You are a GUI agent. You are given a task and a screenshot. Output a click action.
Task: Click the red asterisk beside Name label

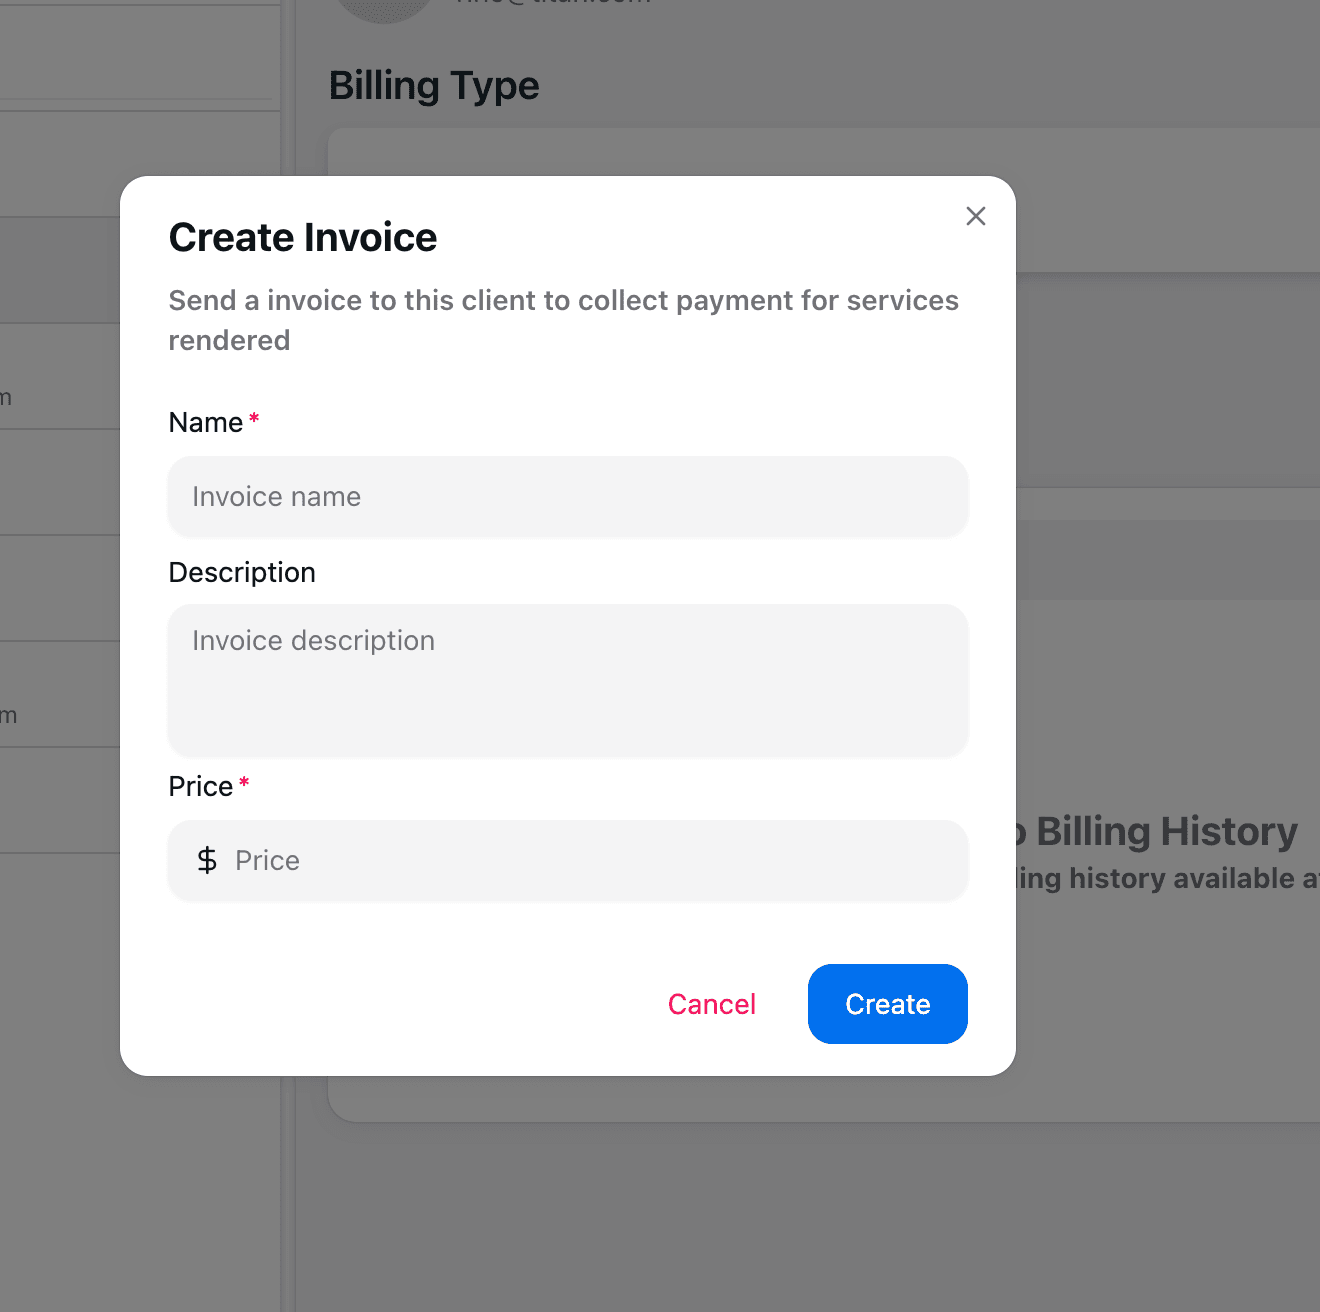click(254, 419)
